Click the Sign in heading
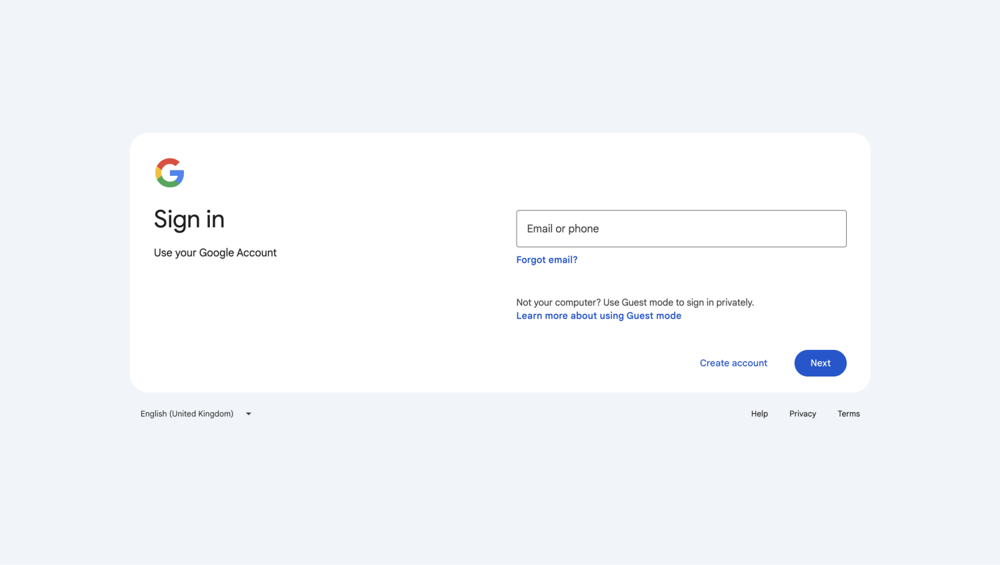Image resolution: width=1000 pixels, height=565 pixels. pos(189,219)
